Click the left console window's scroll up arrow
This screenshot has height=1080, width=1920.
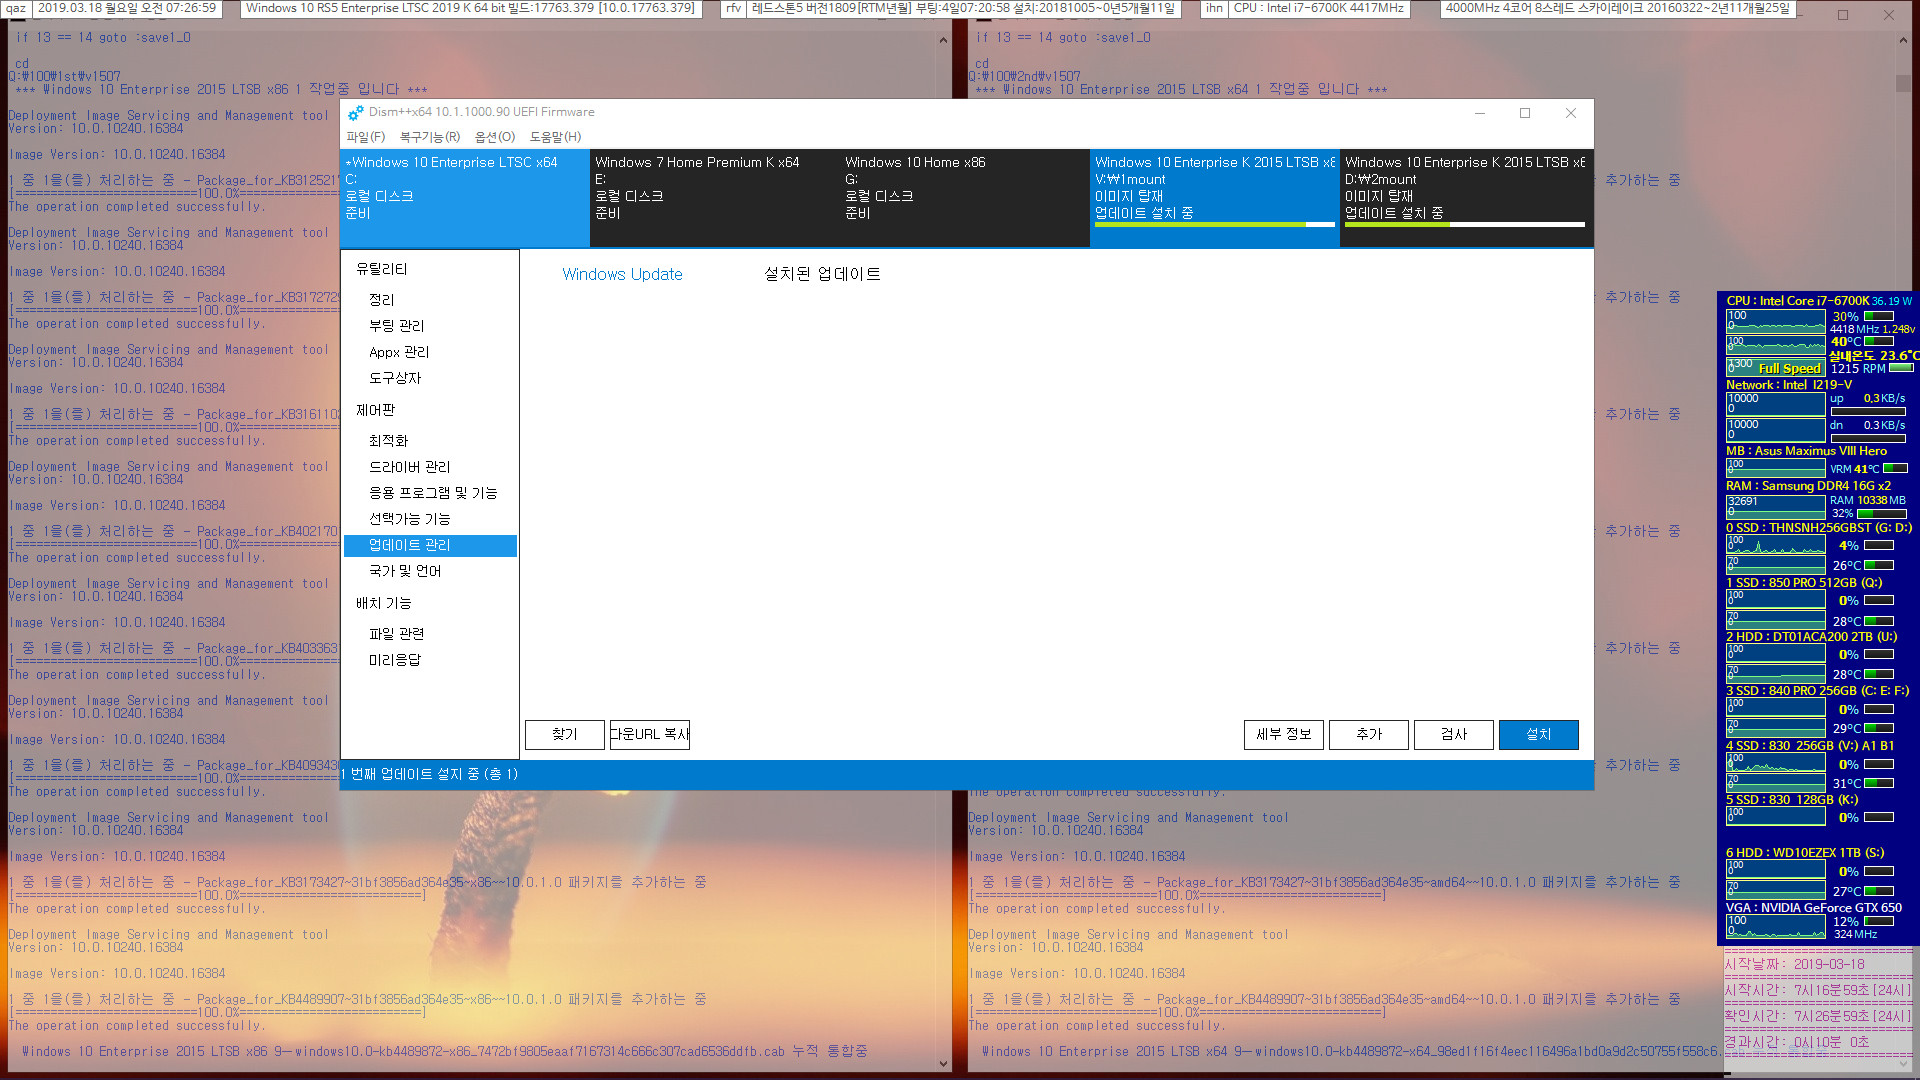click(x=943, y=40)
